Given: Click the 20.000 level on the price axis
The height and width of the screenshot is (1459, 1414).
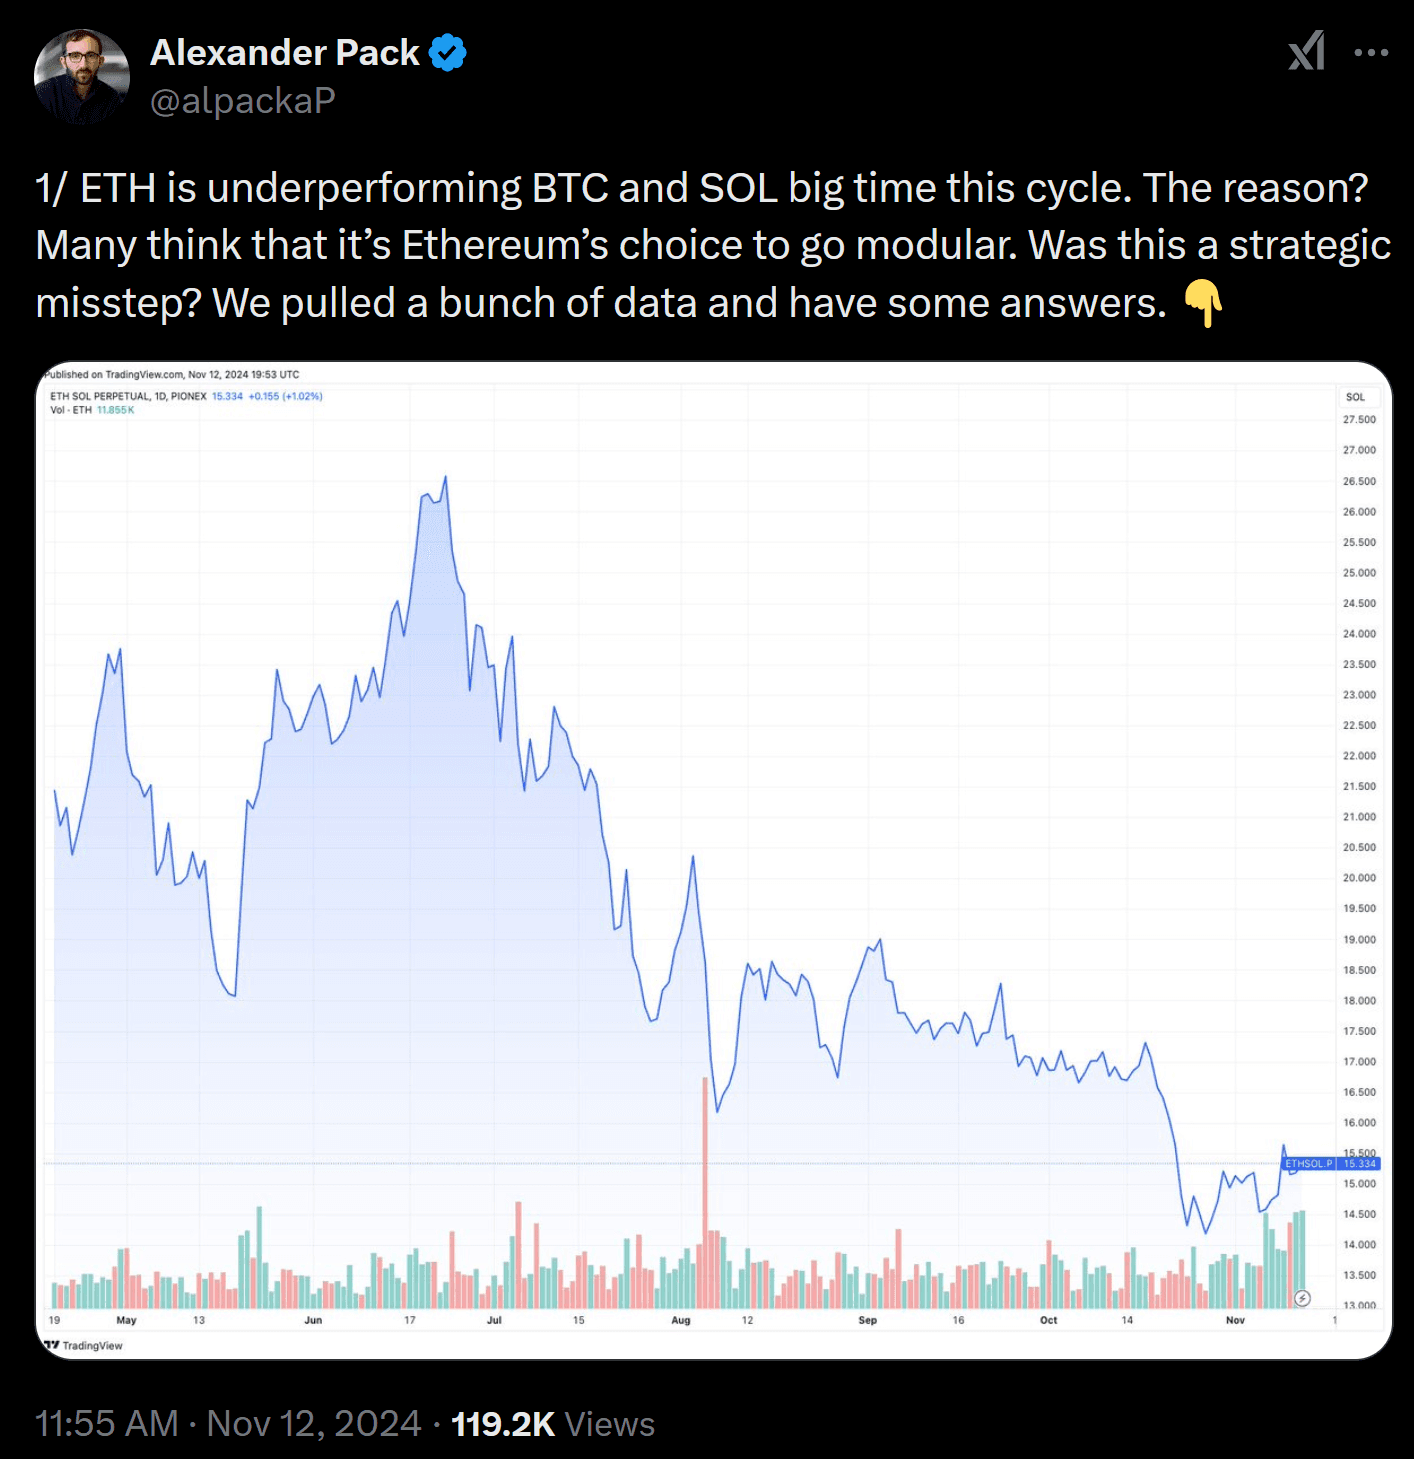Looking at the screenshot, I should tap(1359, 878).
